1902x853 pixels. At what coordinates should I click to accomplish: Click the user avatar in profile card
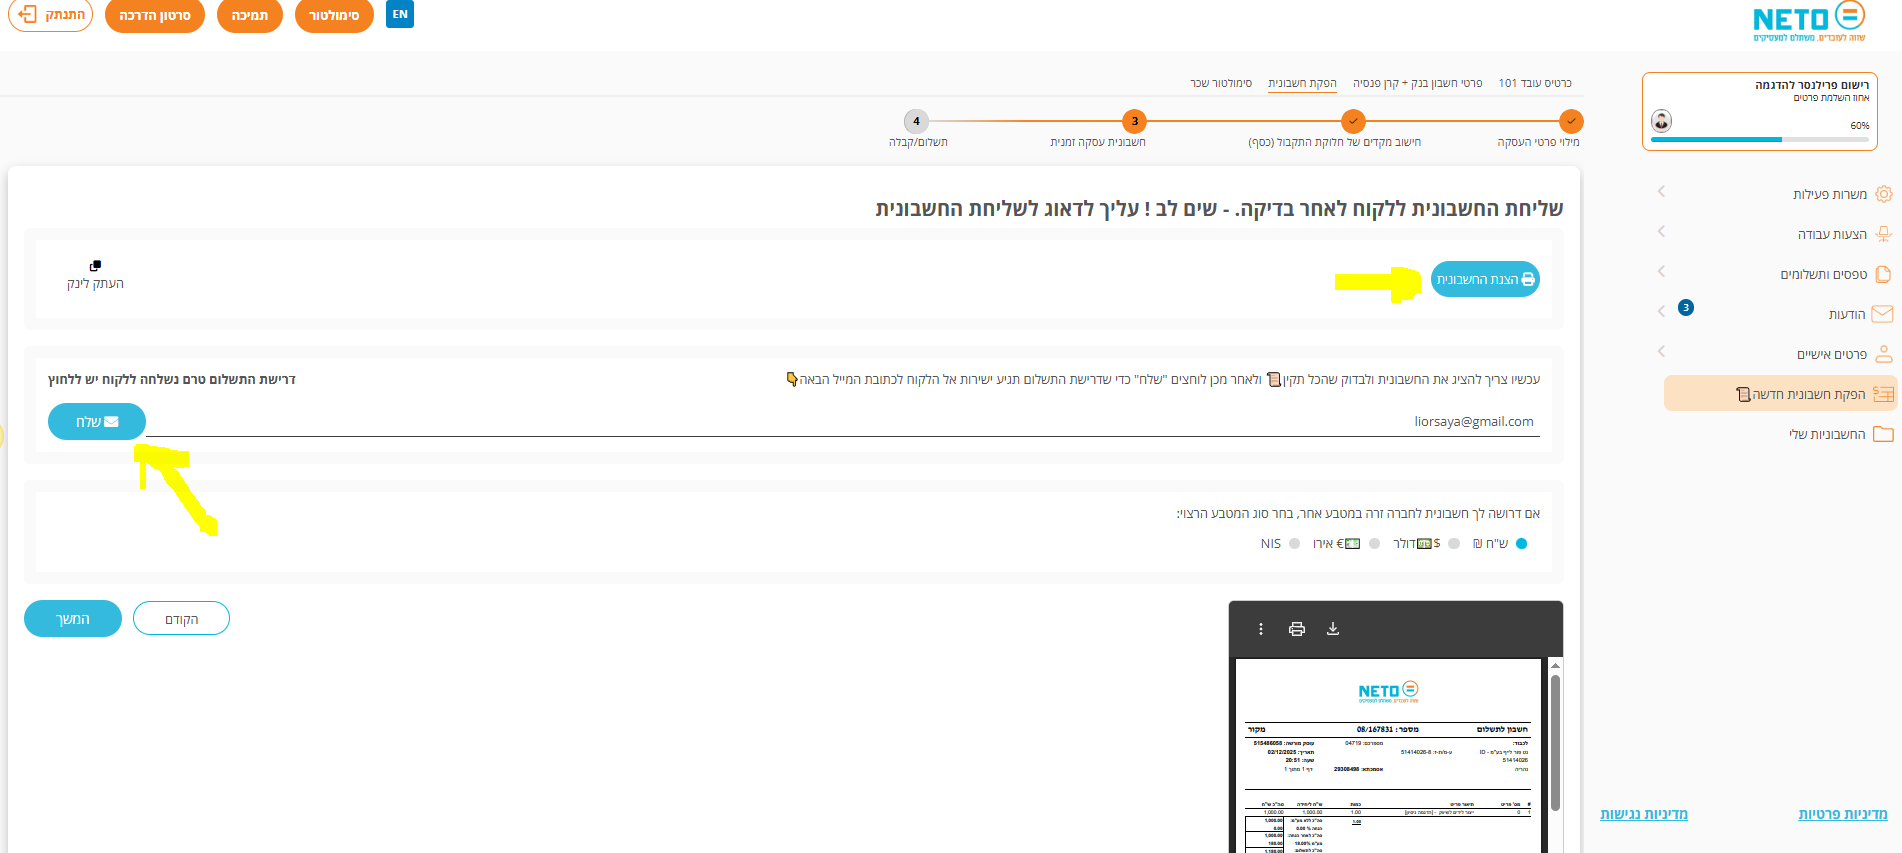tap(1661, 121)
